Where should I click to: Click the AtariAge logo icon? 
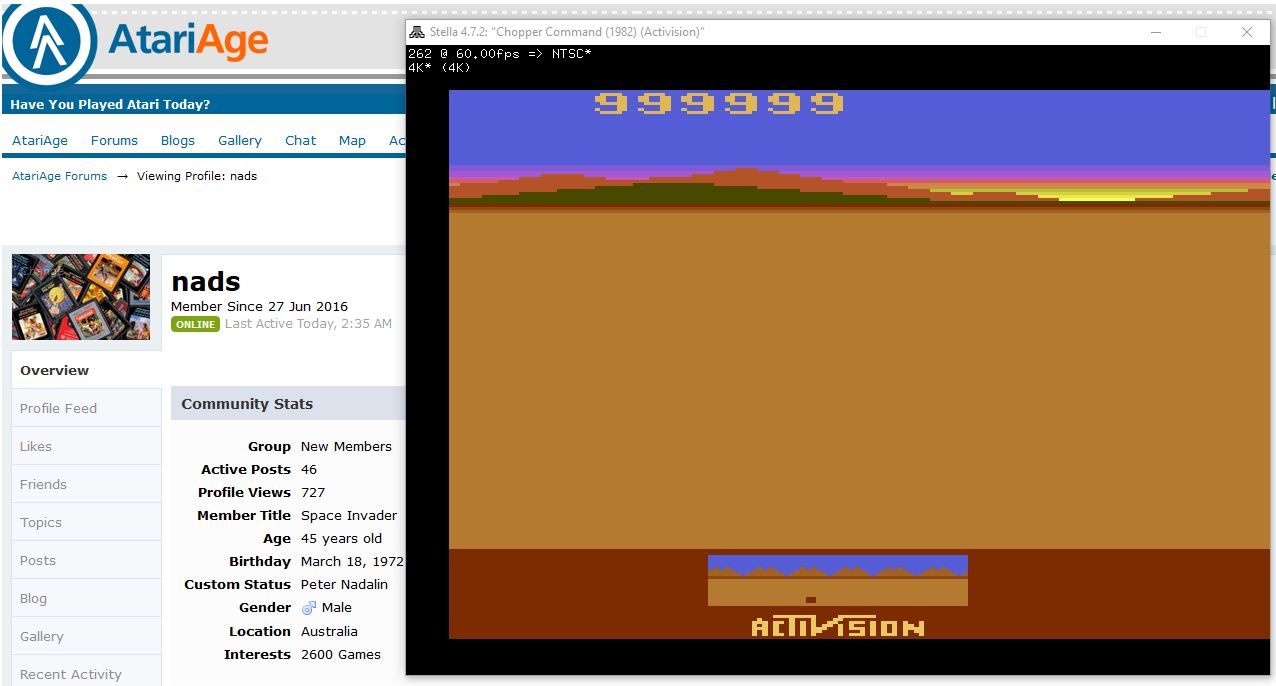[x=48, y=44]
